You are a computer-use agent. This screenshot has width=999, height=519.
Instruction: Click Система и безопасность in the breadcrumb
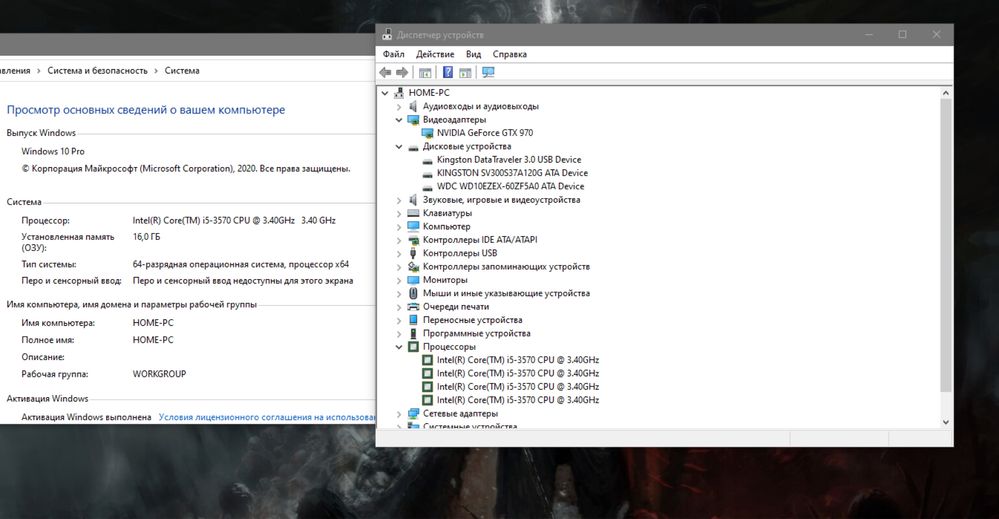[97, 71]
